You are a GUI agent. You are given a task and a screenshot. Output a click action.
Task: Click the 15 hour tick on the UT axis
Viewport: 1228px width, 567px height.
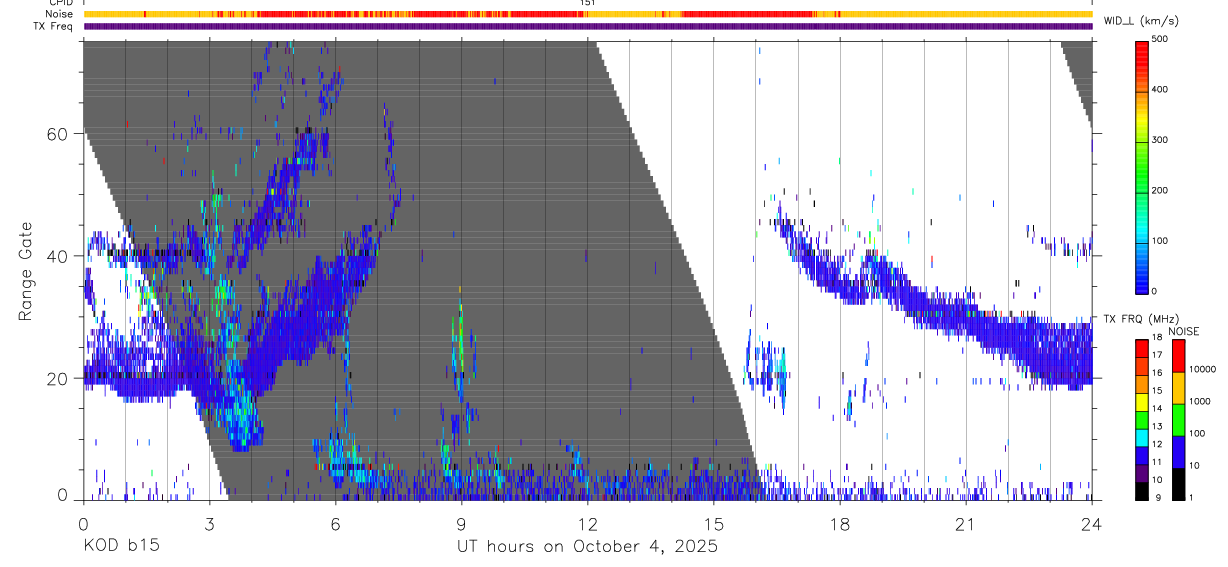(713, 522)
